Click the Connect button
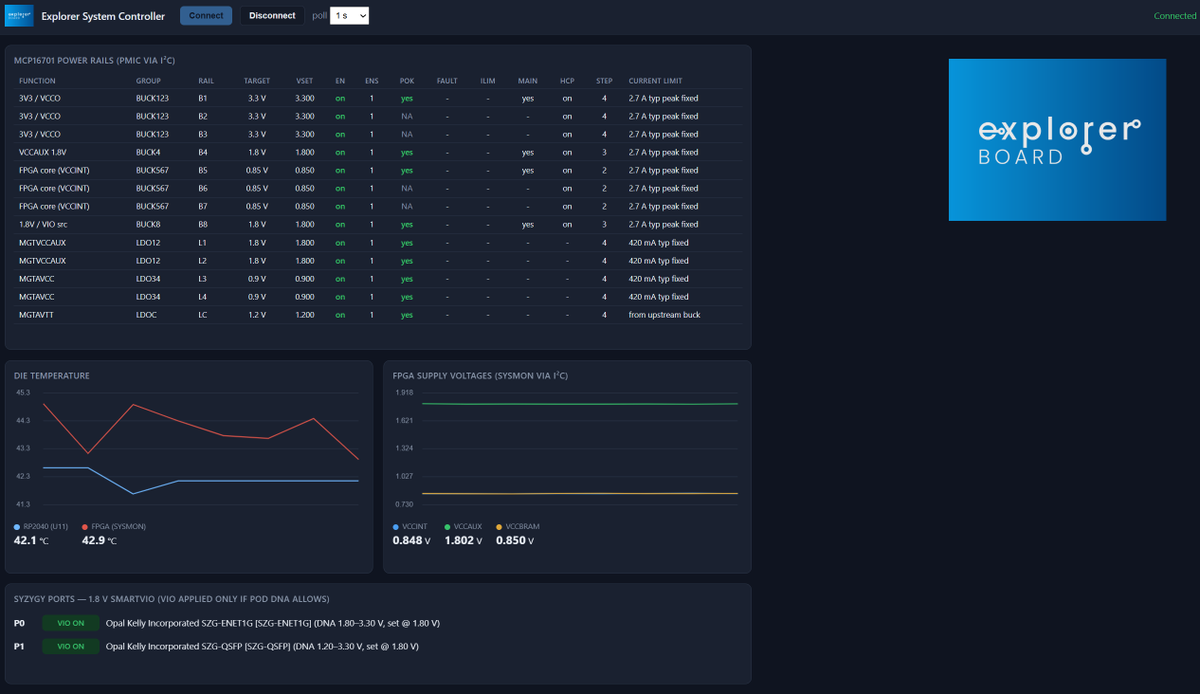 206,16
